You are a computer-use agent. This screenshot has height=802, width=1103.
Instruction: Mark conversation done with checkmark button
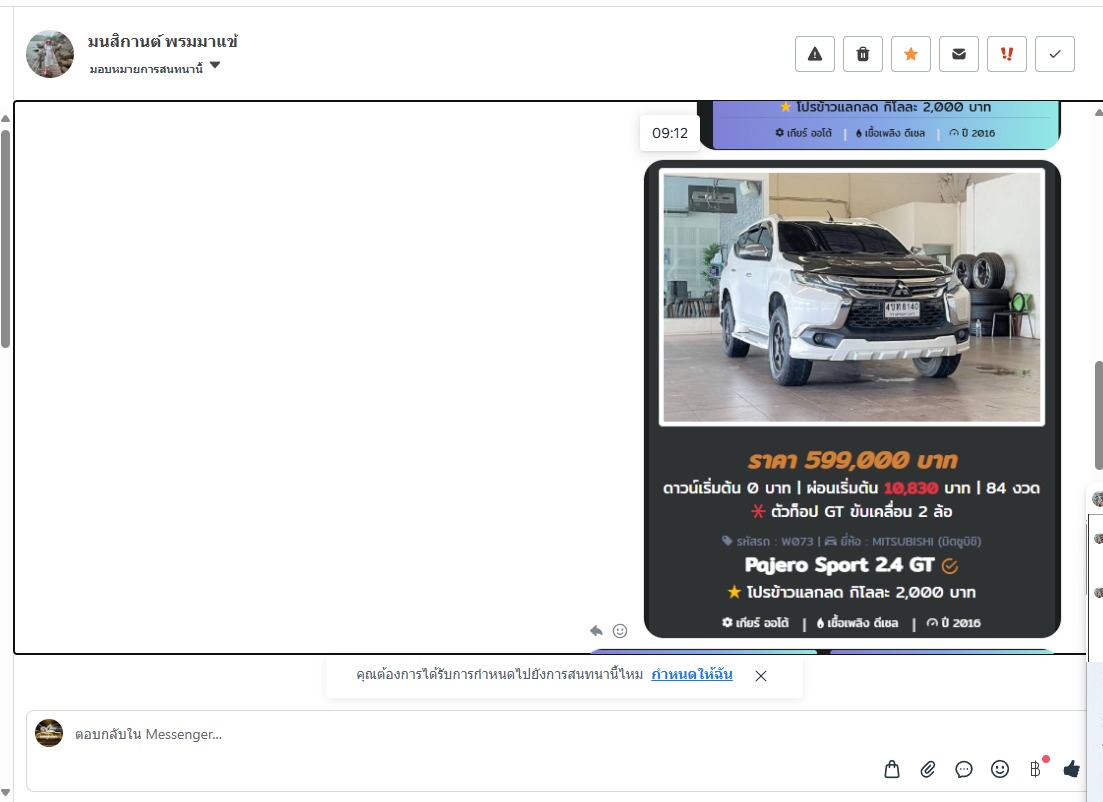click(1054, 54)
